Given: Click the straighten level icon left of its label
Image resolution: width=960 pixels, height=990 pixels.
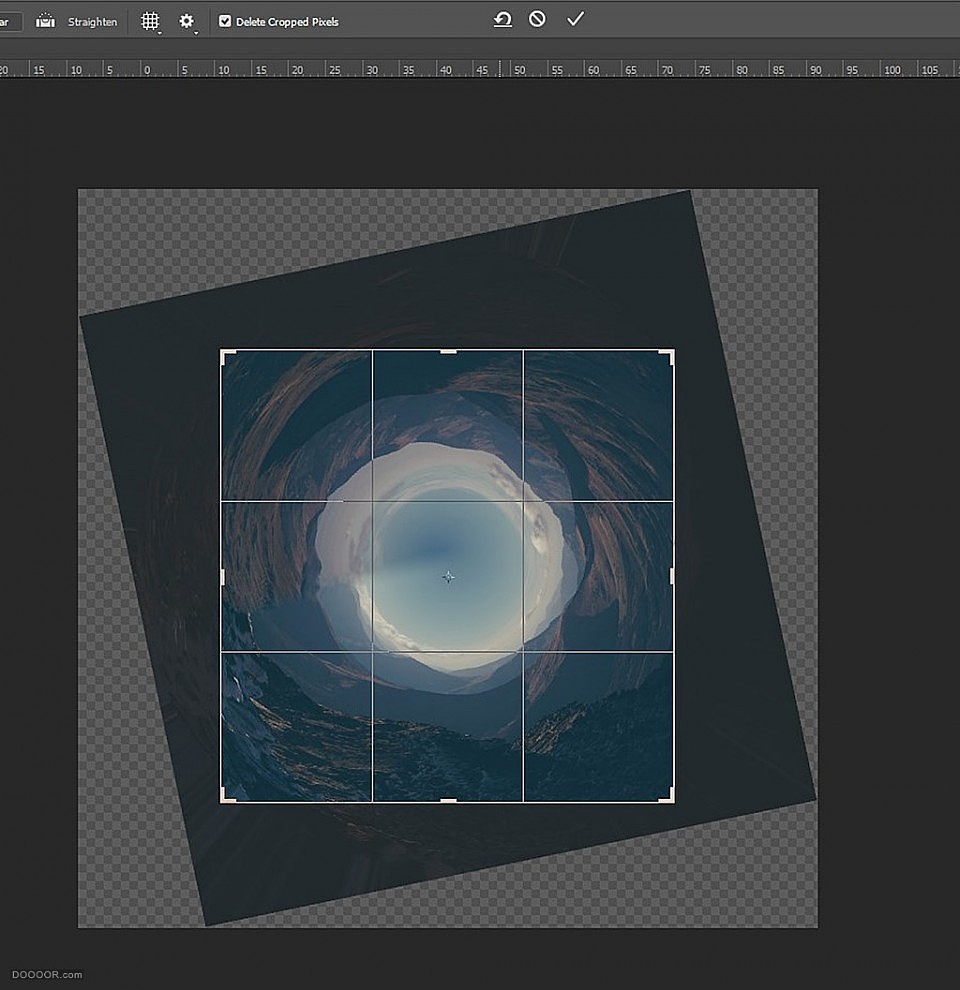Looking at the screenshot, I should point(44,20).
